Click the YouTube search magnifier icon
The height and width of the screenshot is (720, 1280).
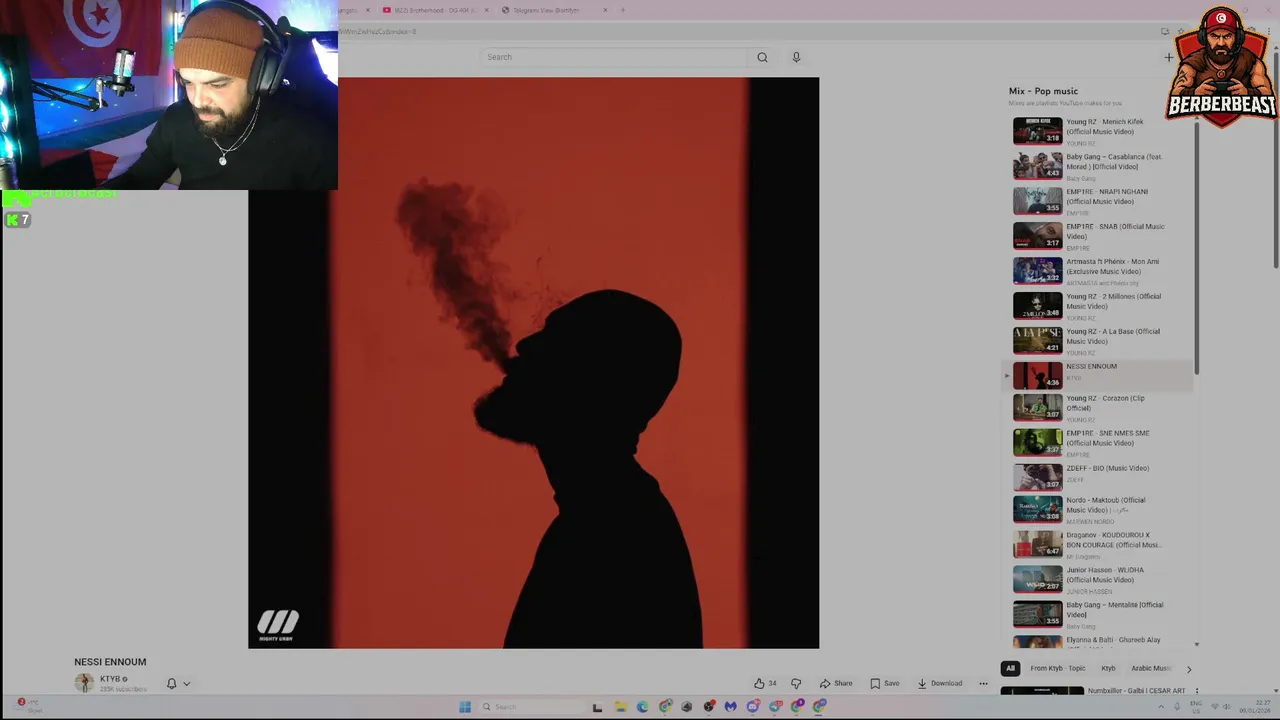[762, 57]
